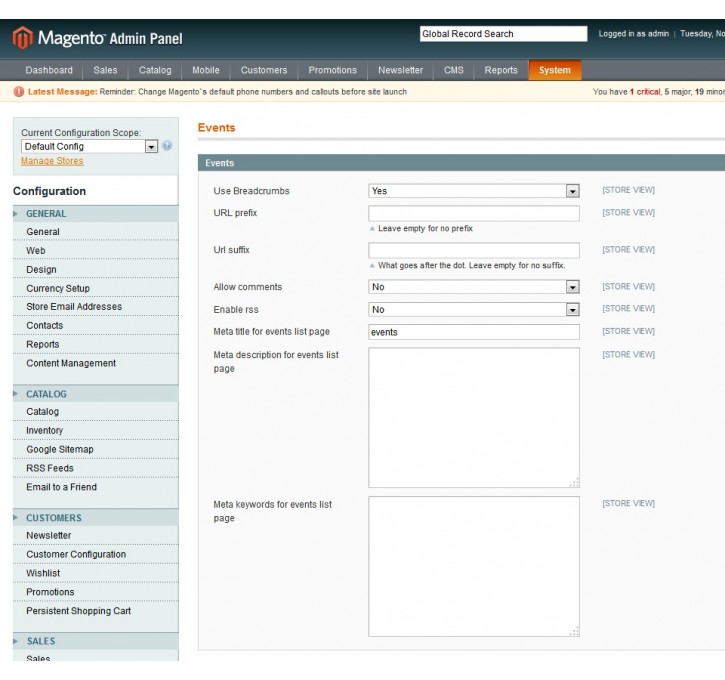Open the Enable rss dropdown
The image size is (725, 680).
(x=474, y=309)
